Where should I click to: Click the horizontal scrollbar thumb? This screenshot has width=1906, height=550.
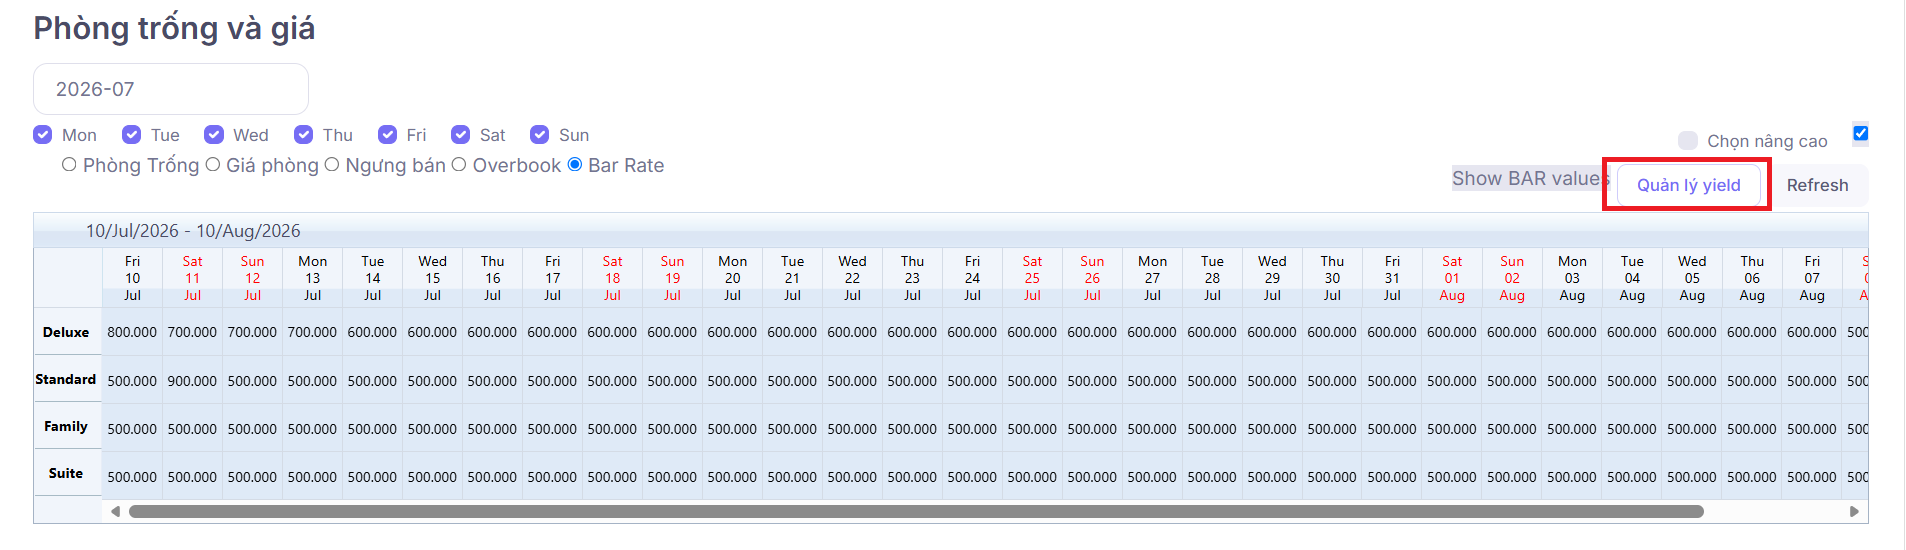(916, 511)
